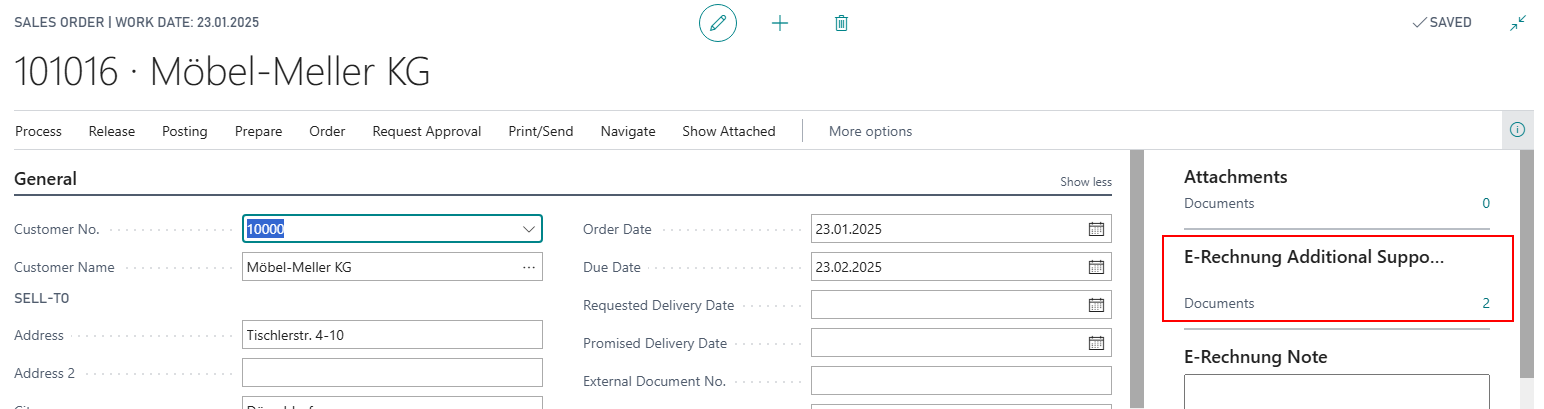Open the Order Date calendar picker

pyautogui.click(x=1096, y=229)
